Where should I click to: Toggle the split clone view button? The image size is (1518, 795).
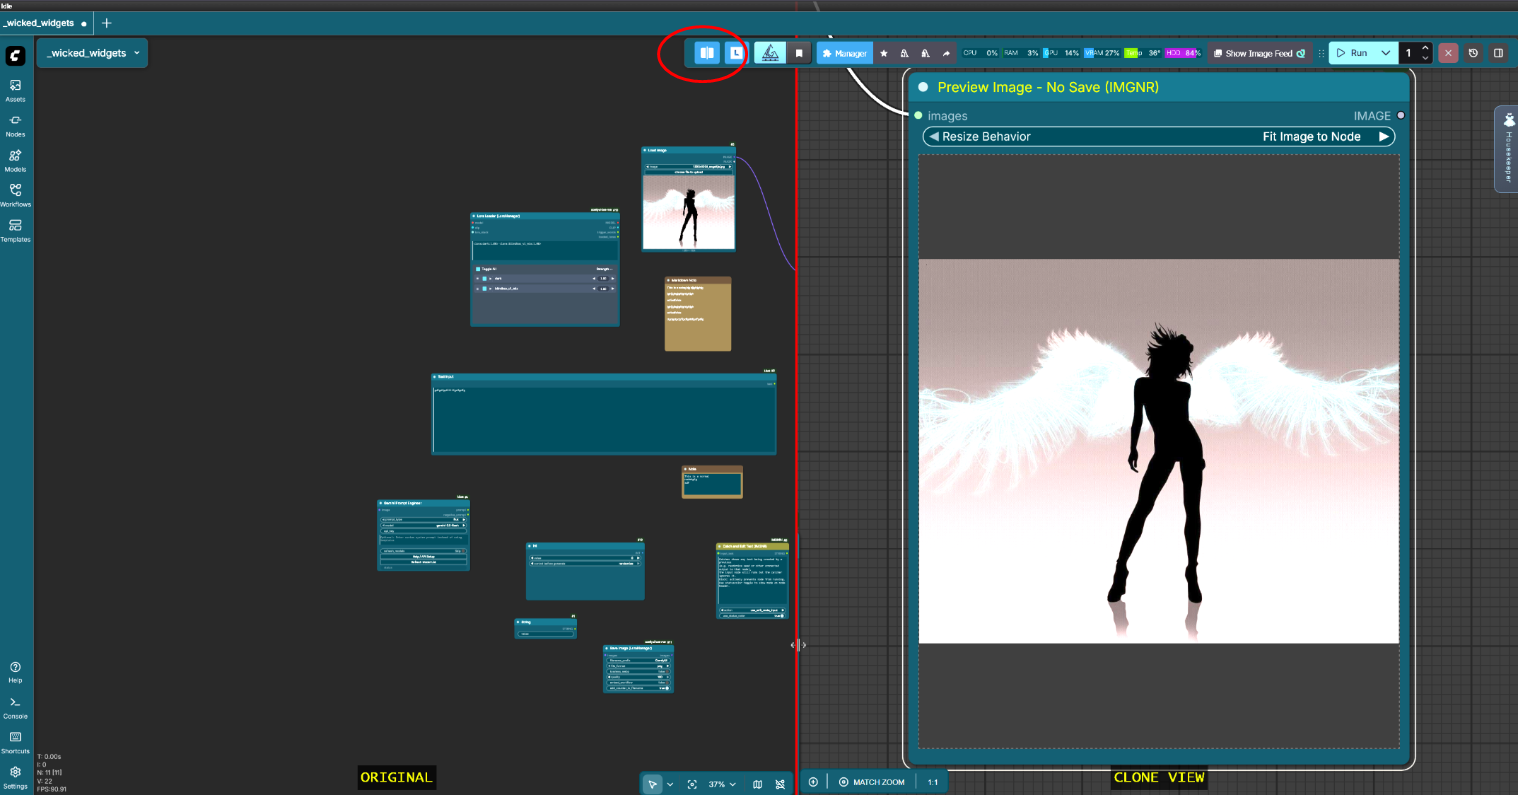pos(707,53)
